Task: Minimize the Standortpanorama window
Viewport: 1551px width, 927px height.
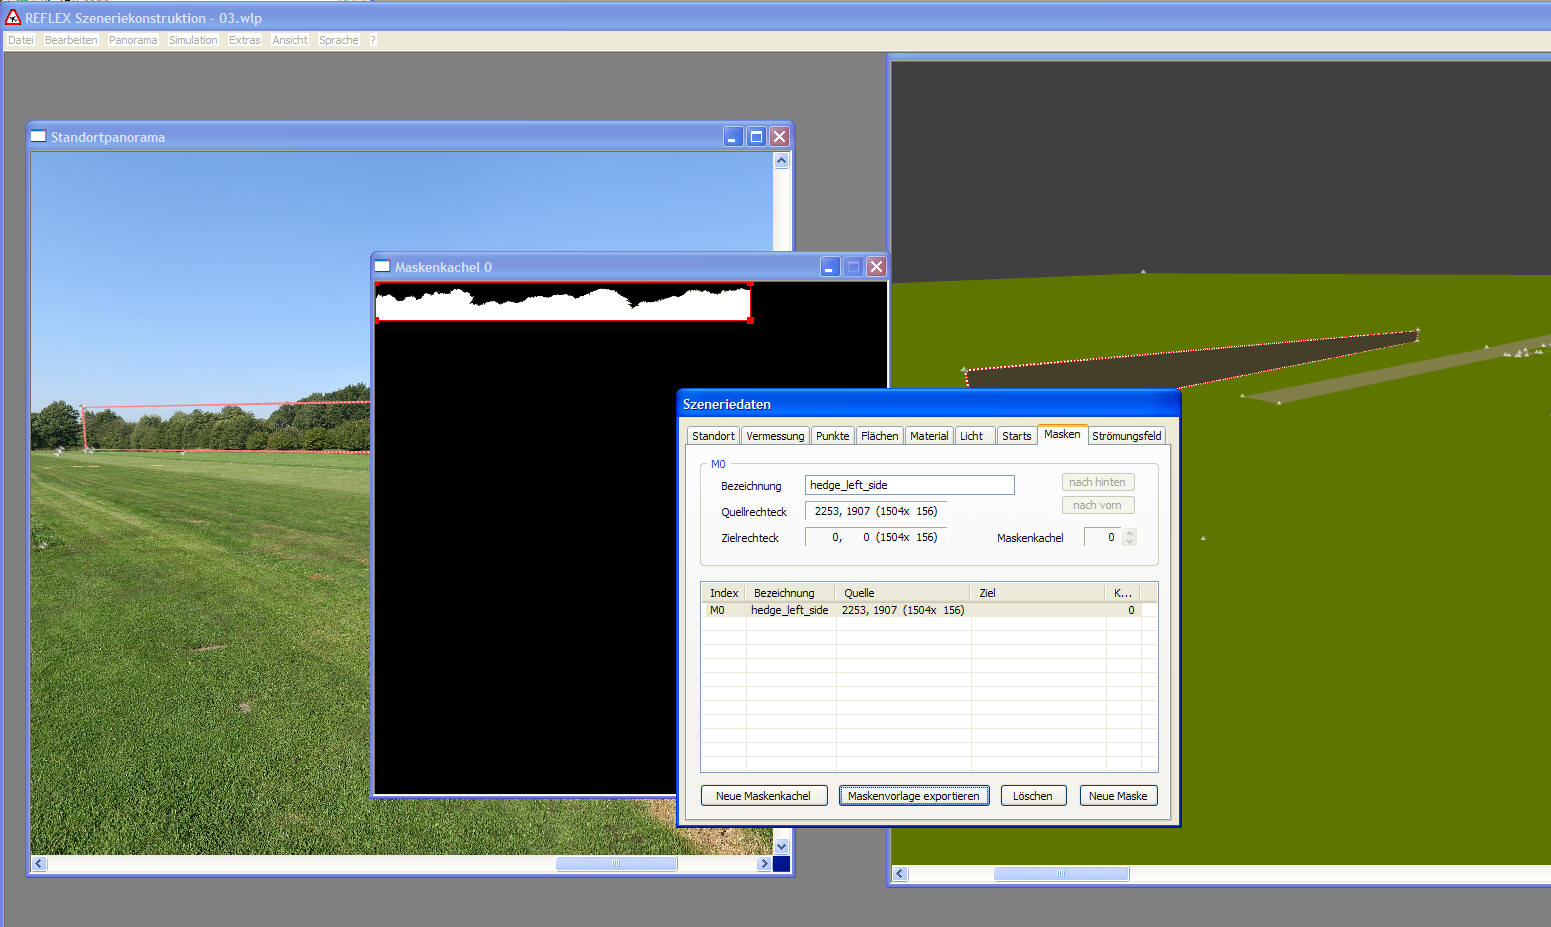Action: 733,137
